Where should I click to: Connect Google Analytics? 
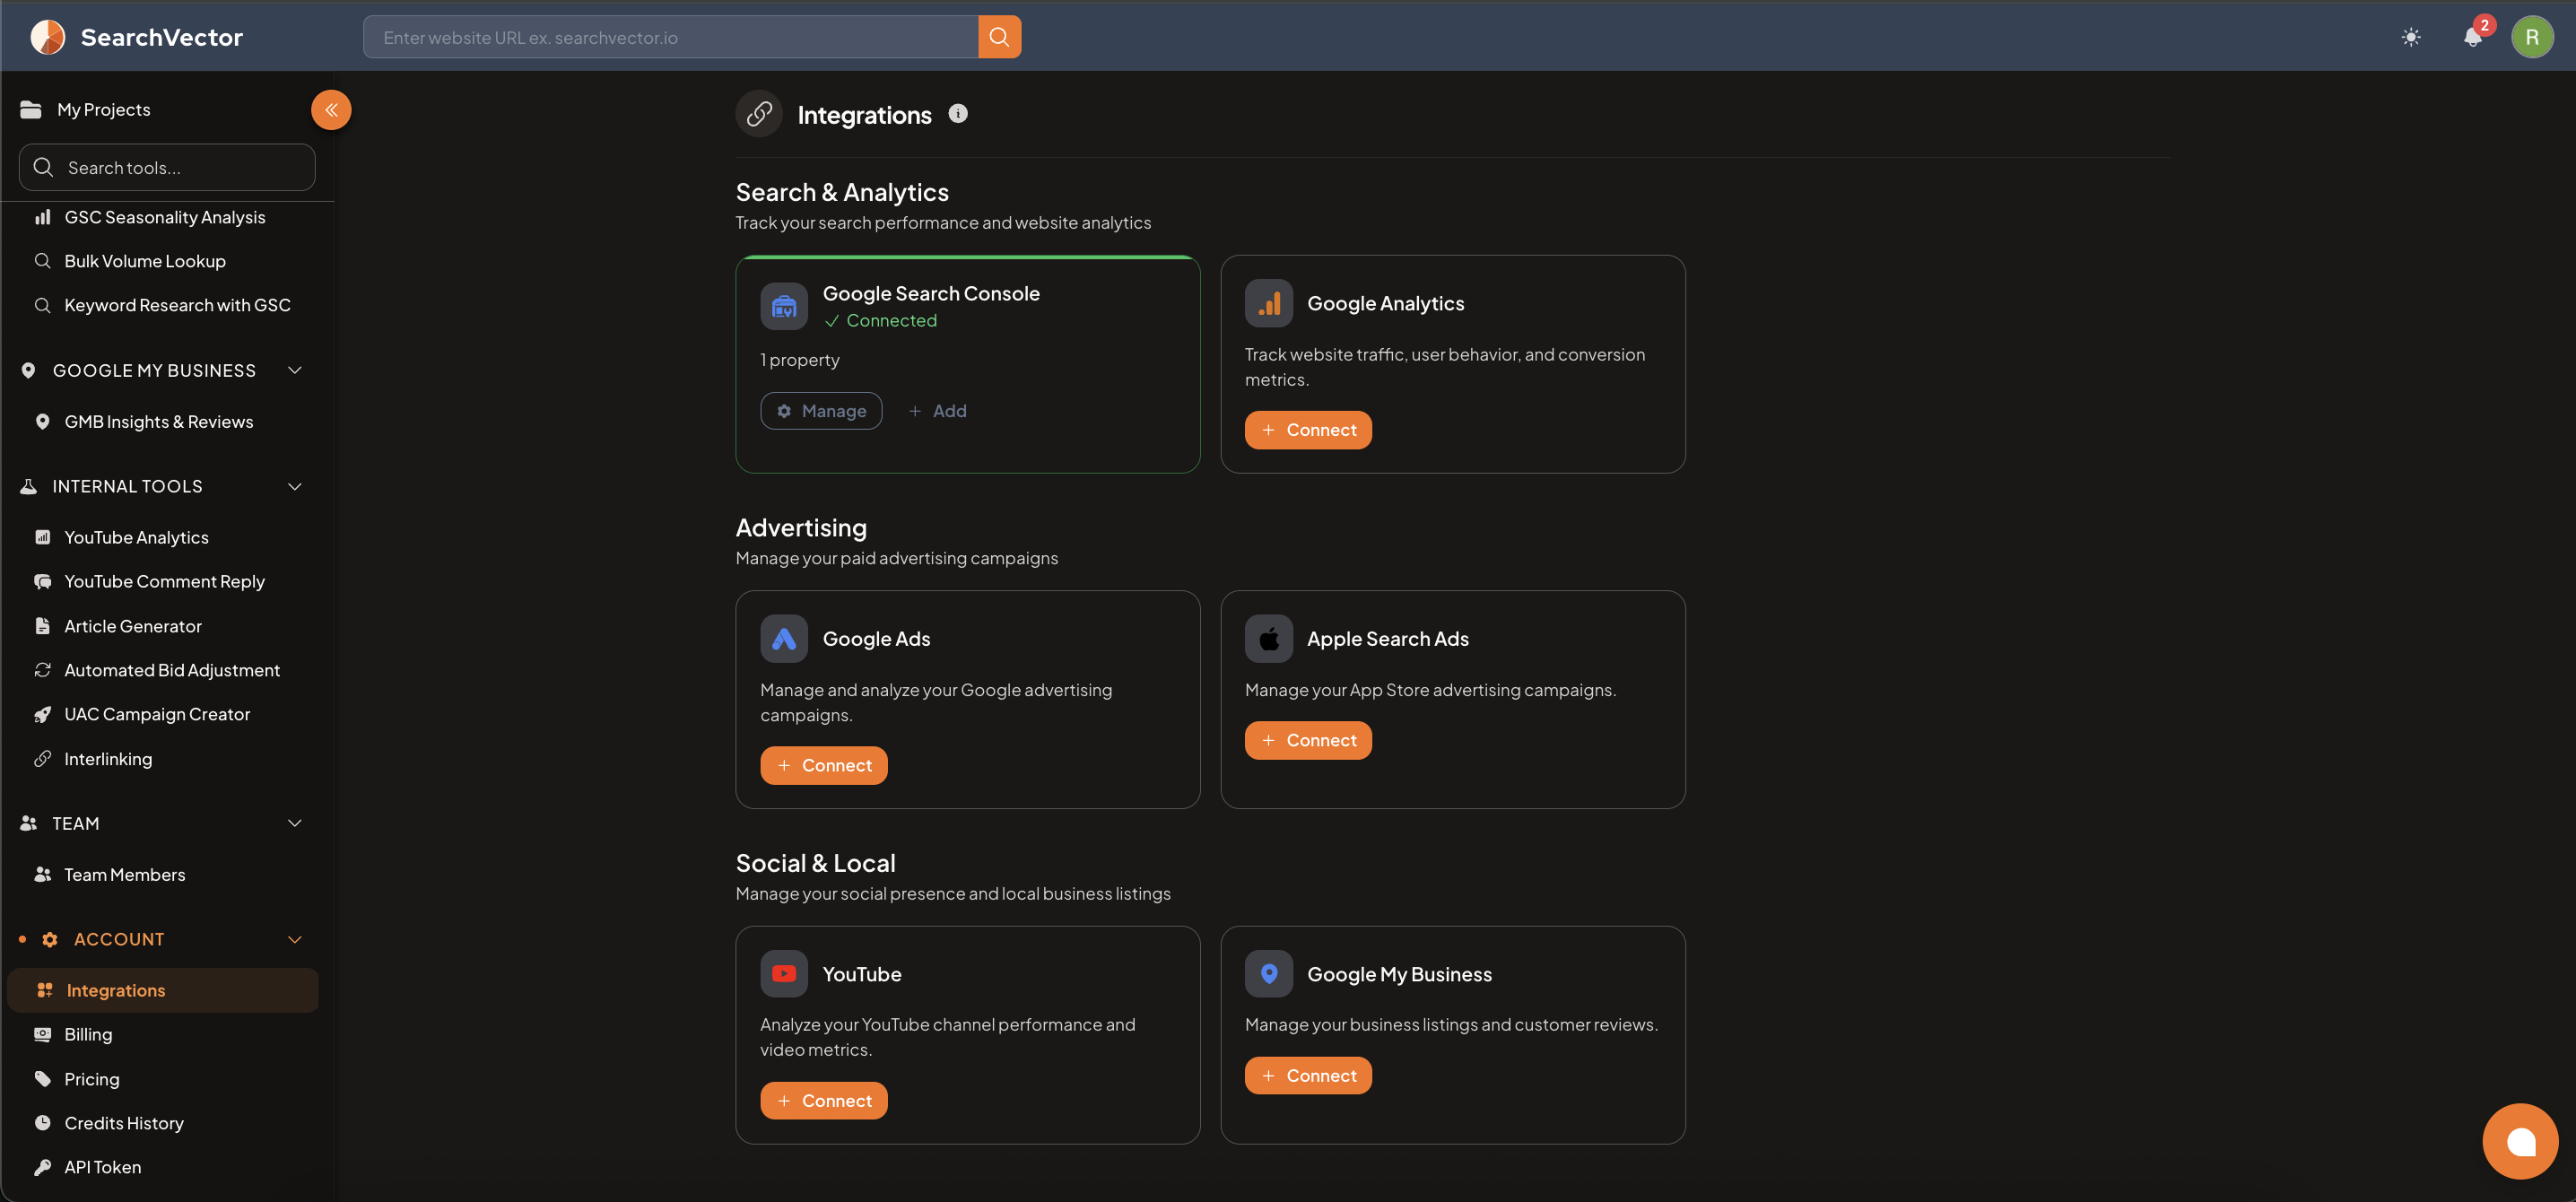pos(1308,430)
